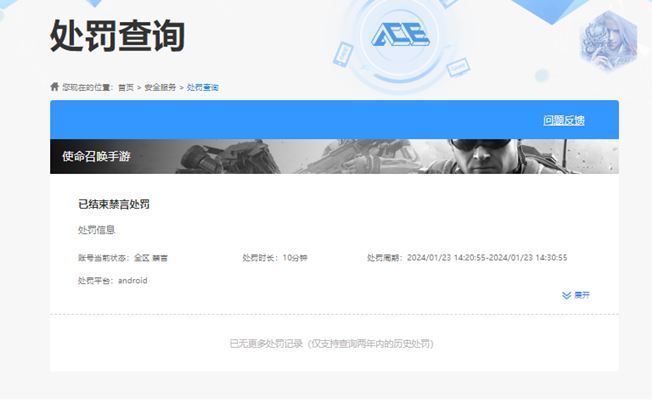The height and width of the screenshot is (413, 652).
Task: Click the 处罚时长: 10分钟 text
Action: [x=275, y=258]
